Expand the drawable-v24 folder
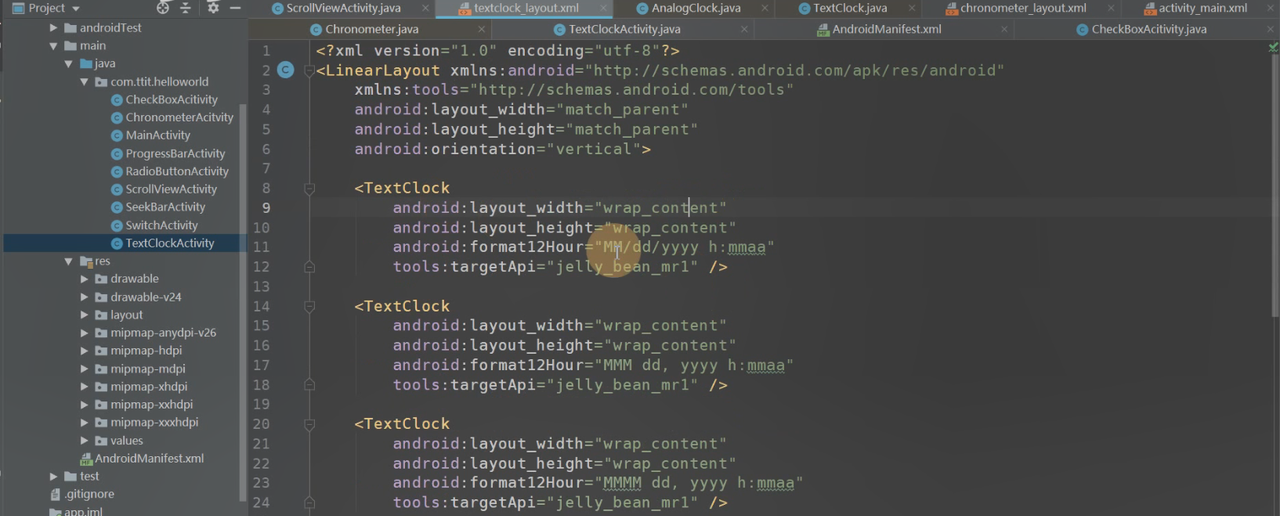 (x=84, y=297)
